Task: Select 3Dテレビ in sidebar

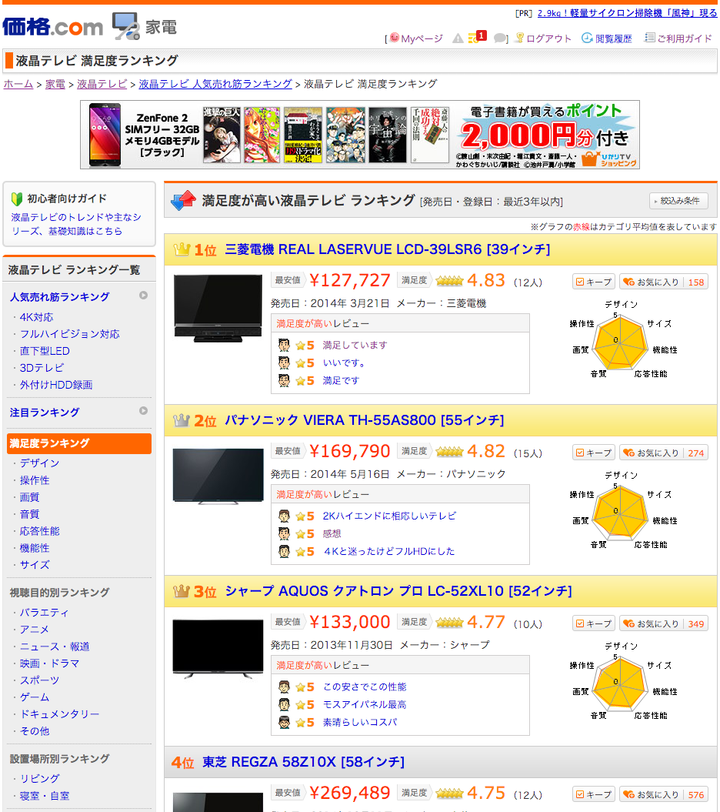Action: [x=41, y=368]
